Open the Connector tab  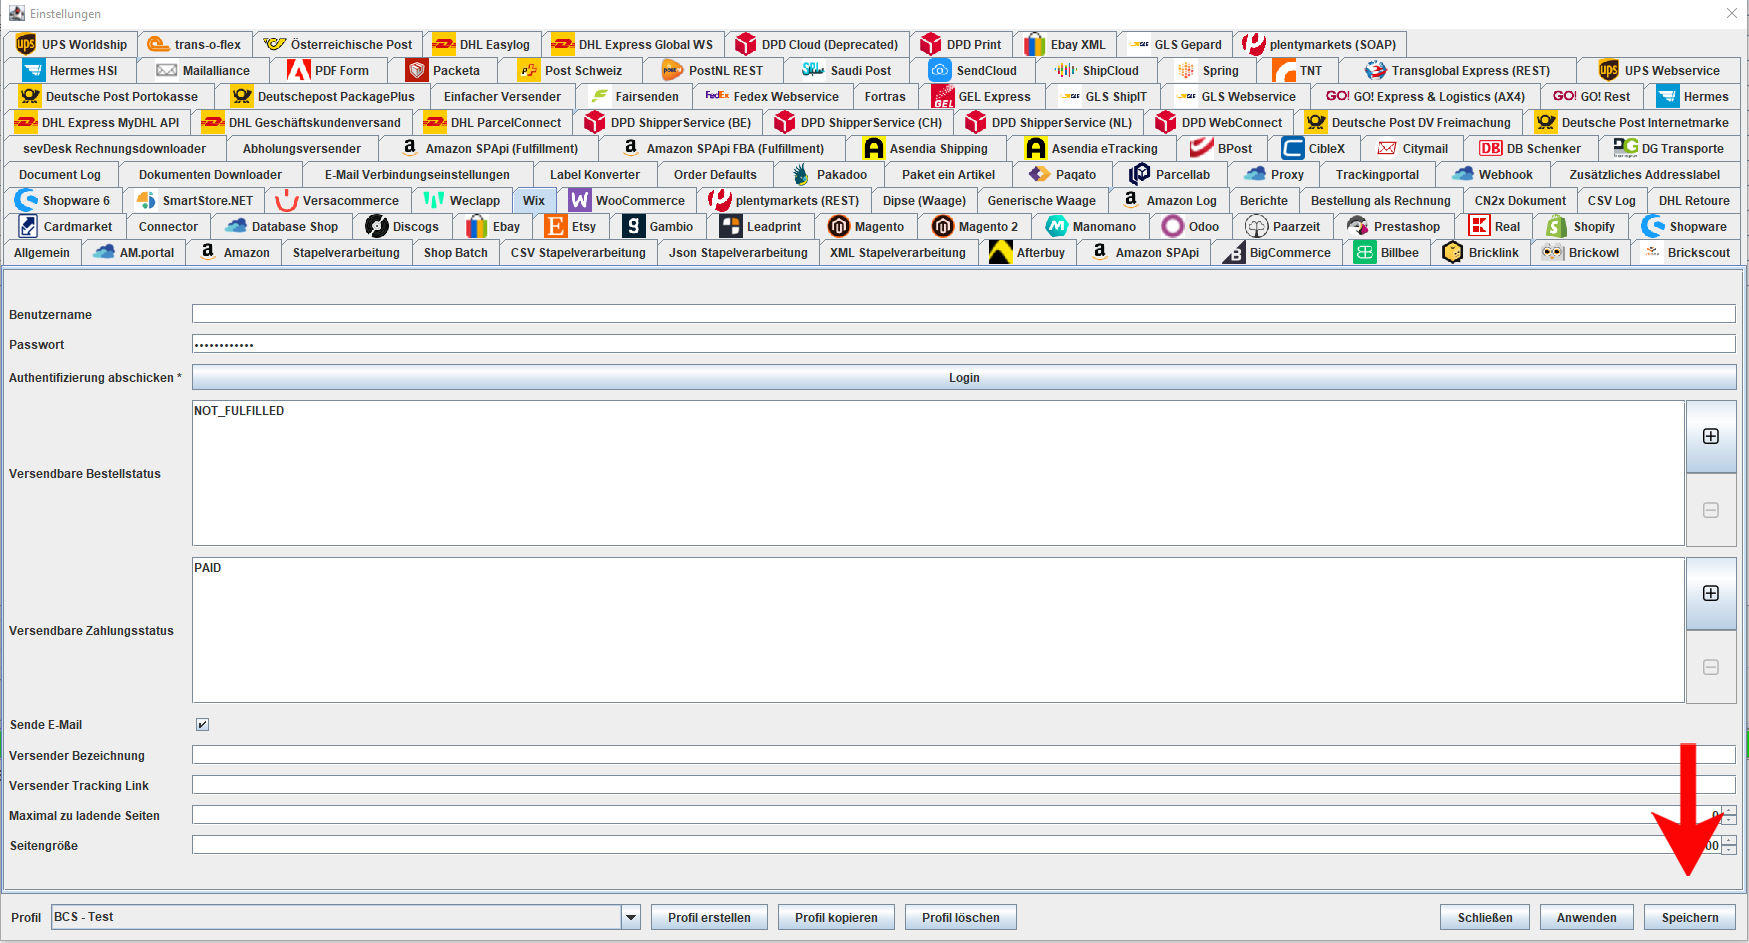pyautogui.click(x=168, y=226)
